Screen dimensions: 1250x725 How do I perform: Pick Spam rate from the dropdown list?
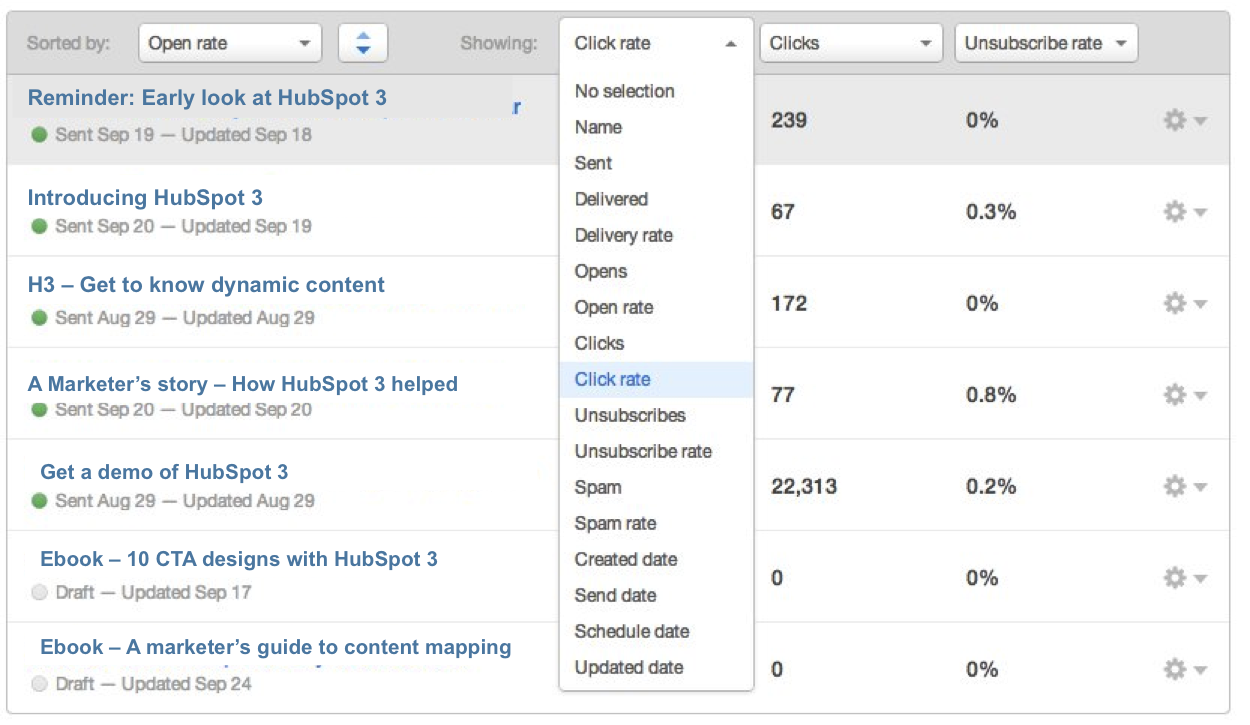point(615,523)
